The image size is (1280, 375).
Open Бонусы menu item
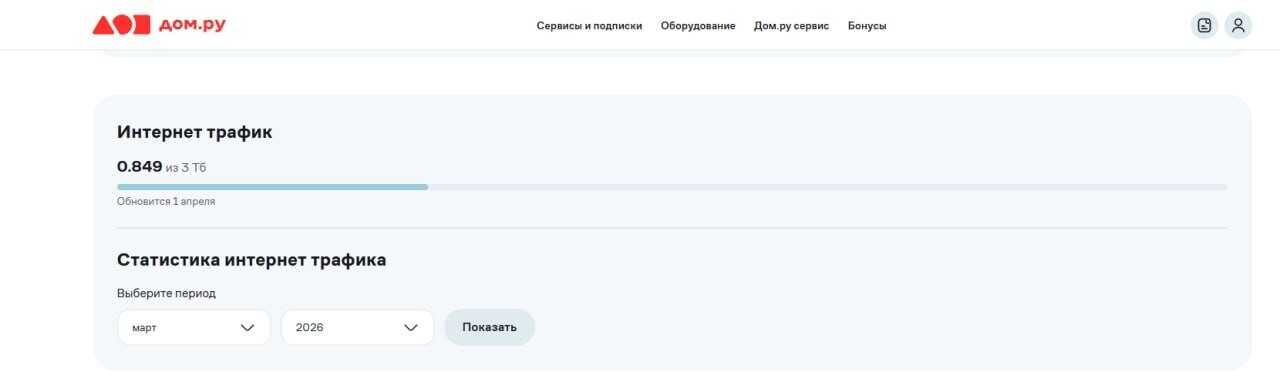(867, 26)
